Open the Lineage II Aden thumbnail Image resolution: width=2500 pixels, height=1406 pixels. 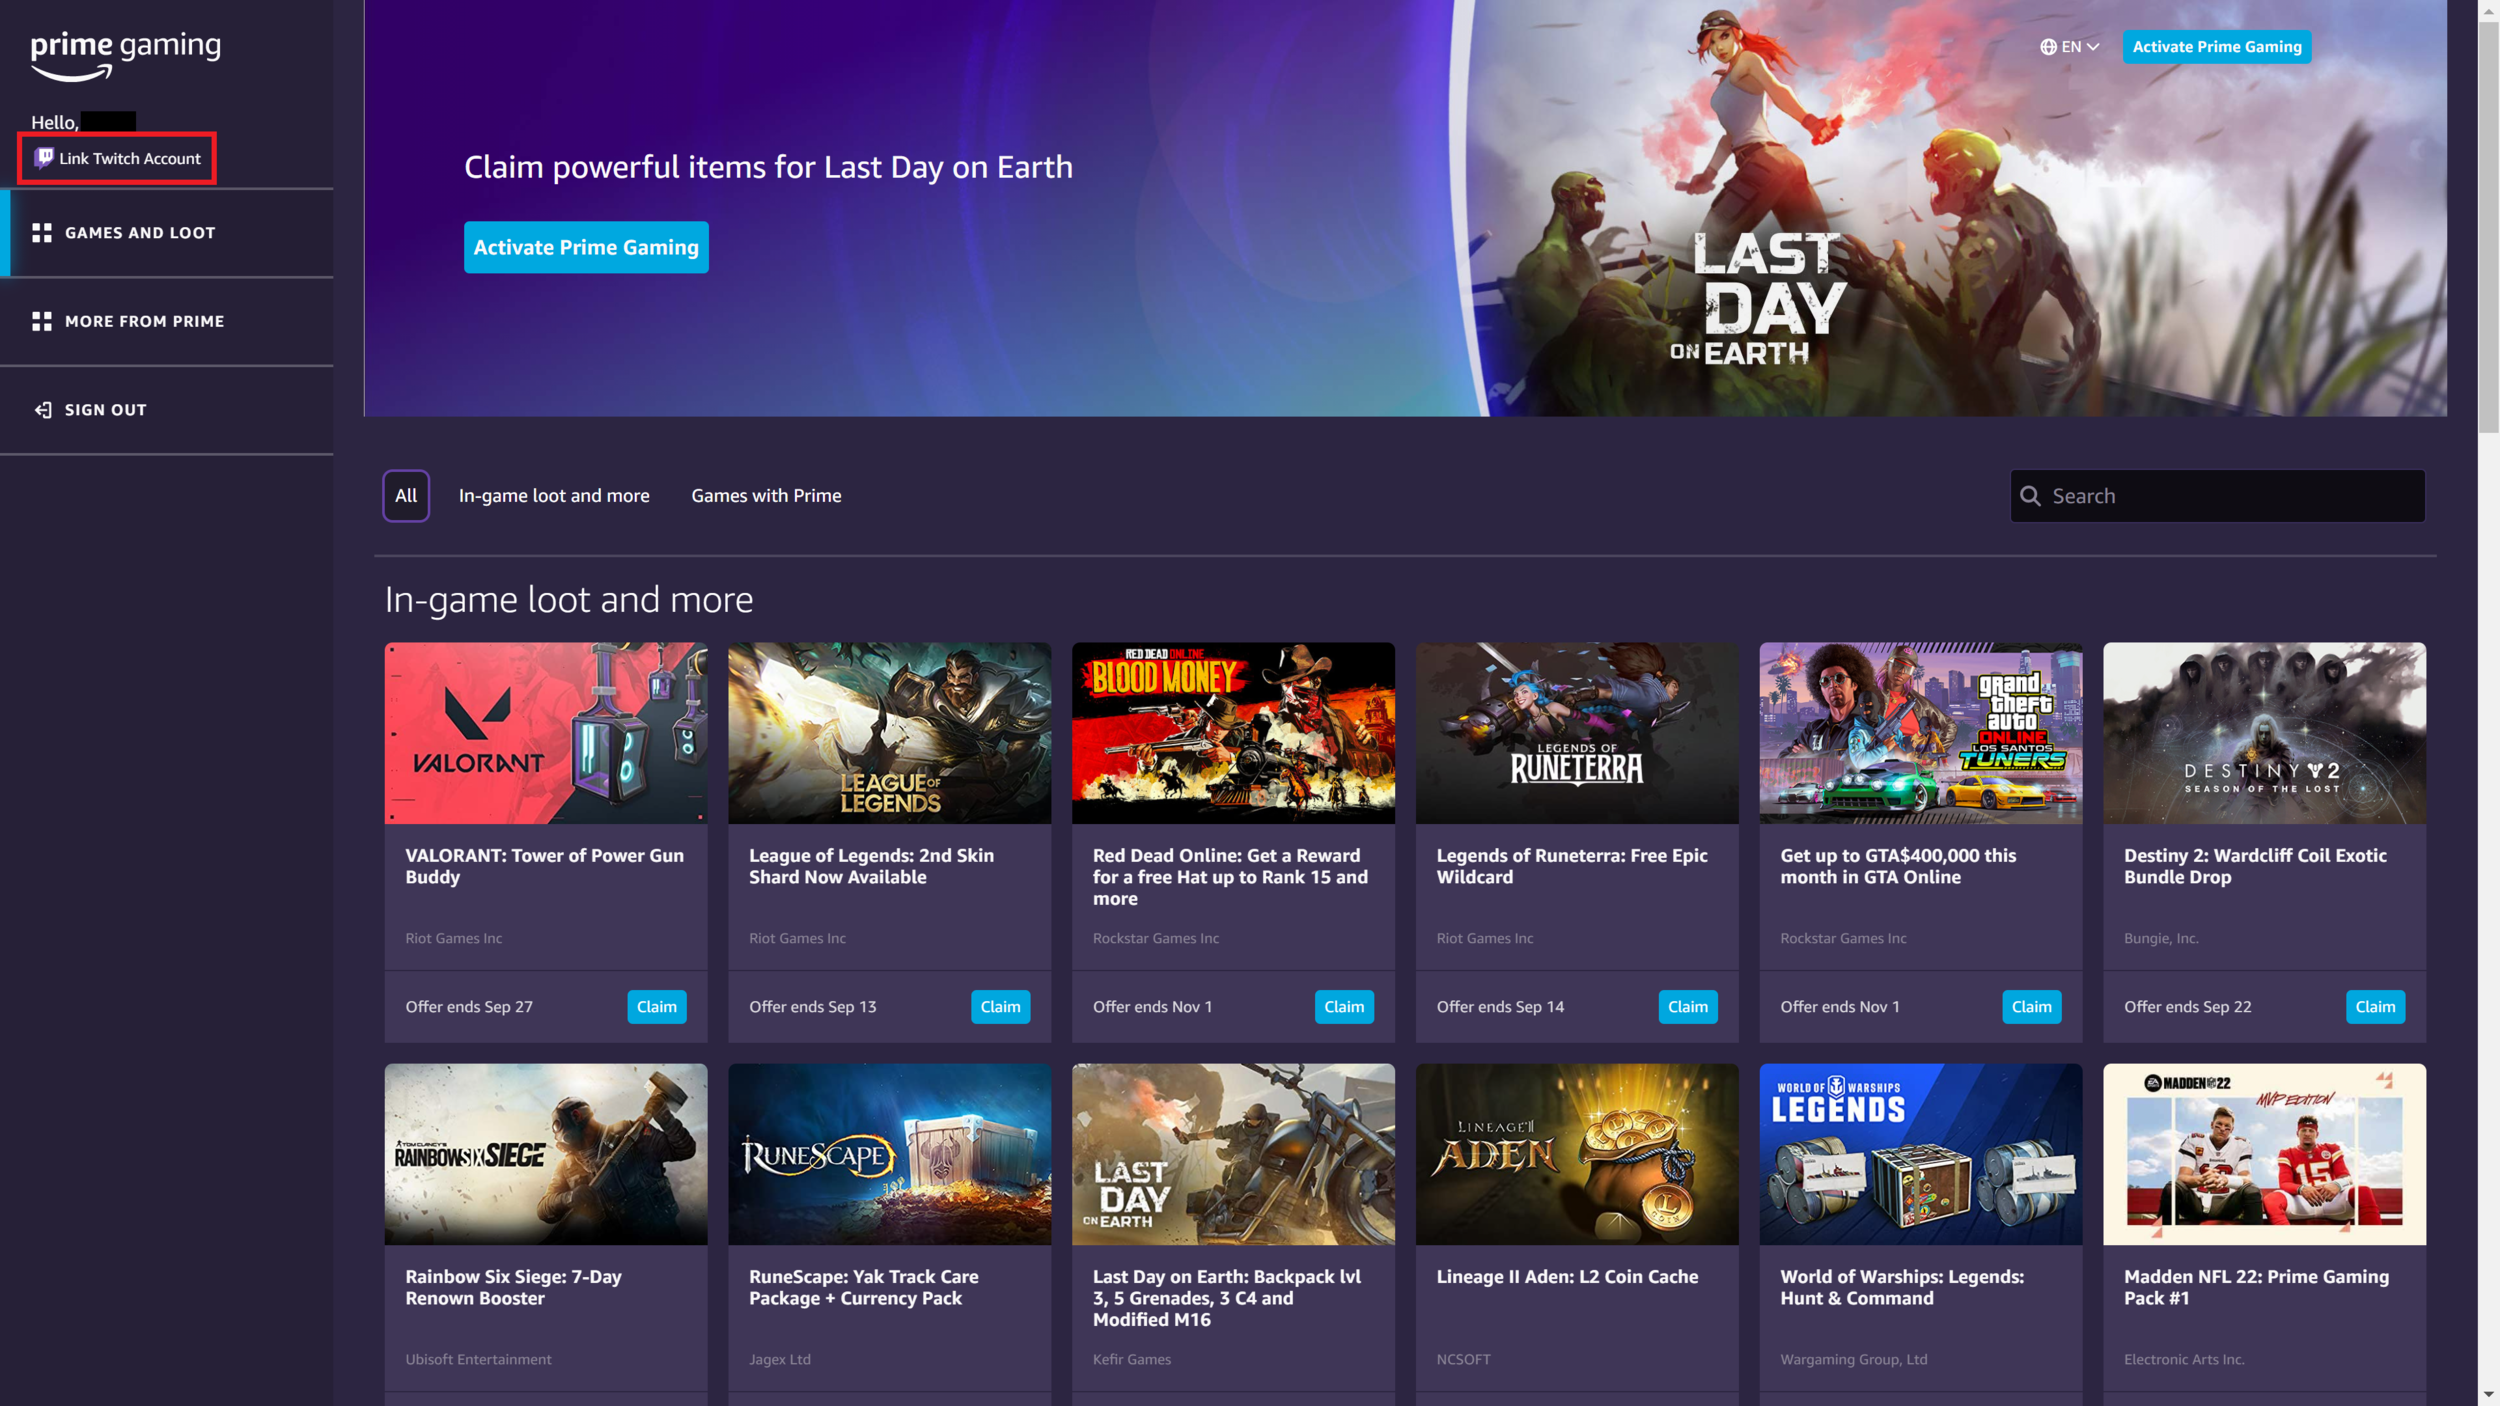[1577, 1154]
